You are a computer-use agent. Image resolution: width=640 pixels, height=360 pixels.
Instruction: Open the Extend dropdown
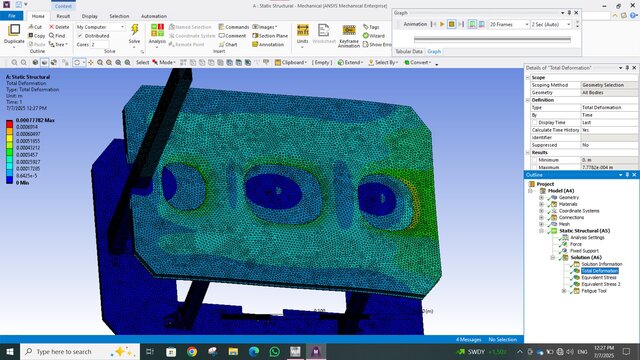click(x=350, y=62)
